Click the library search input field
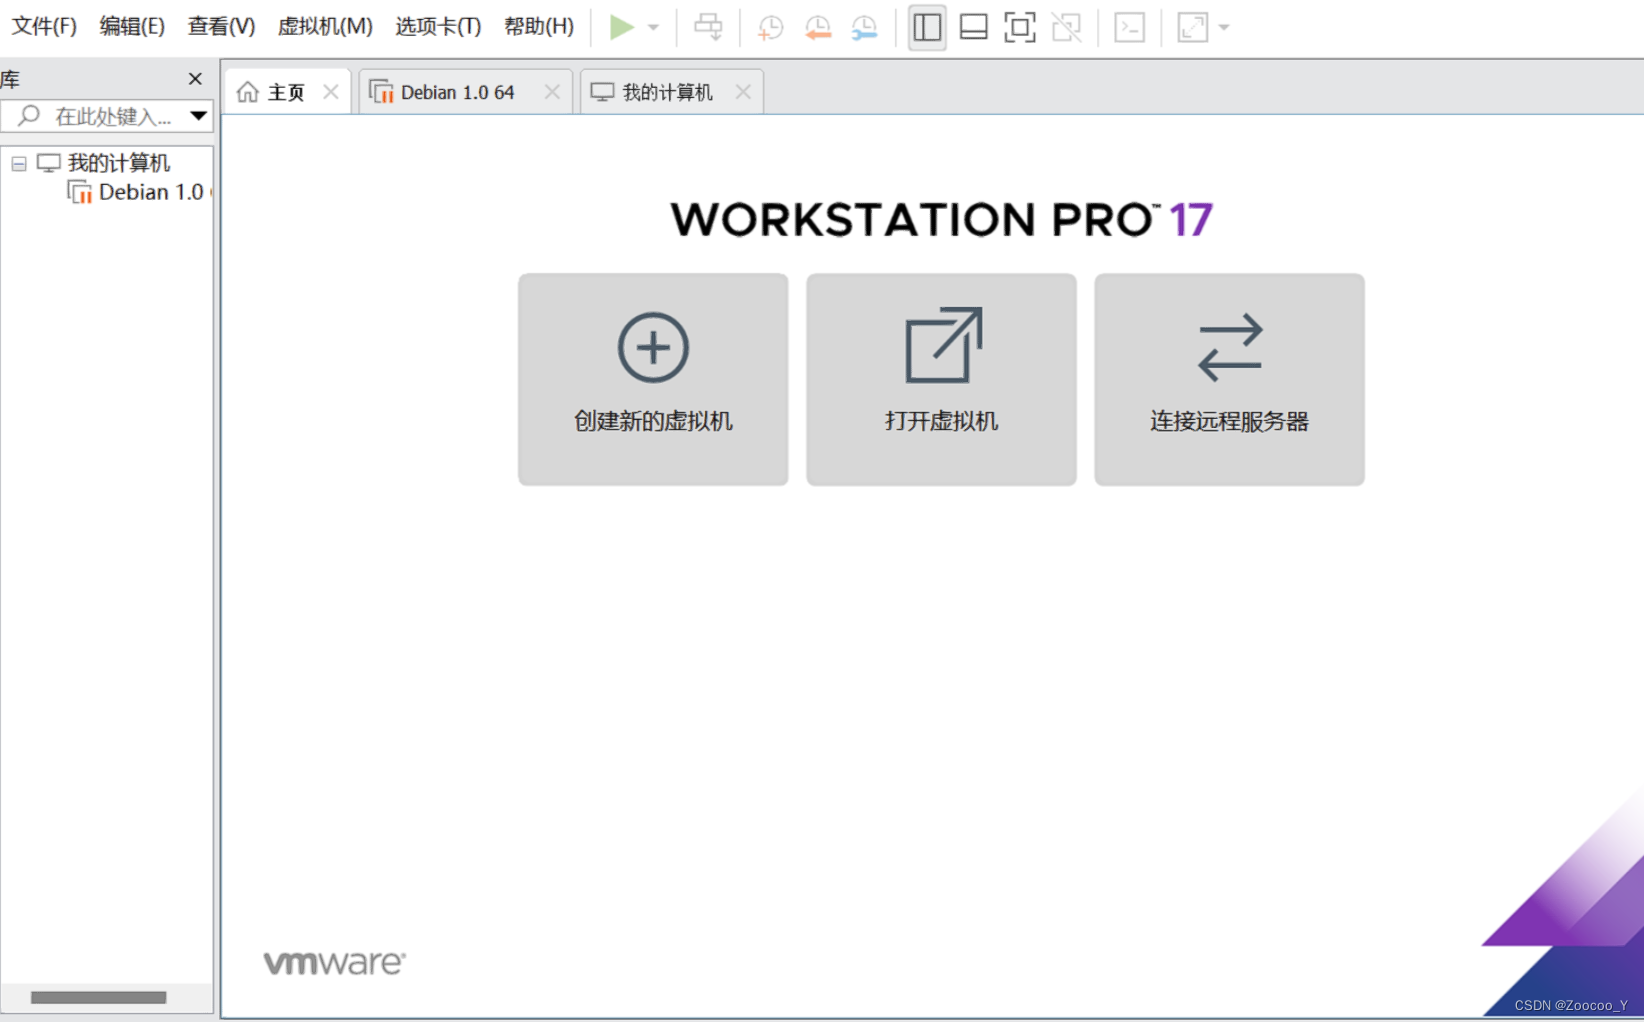Viewport: 1644px width, 1022px height. (x=112, y=116)
